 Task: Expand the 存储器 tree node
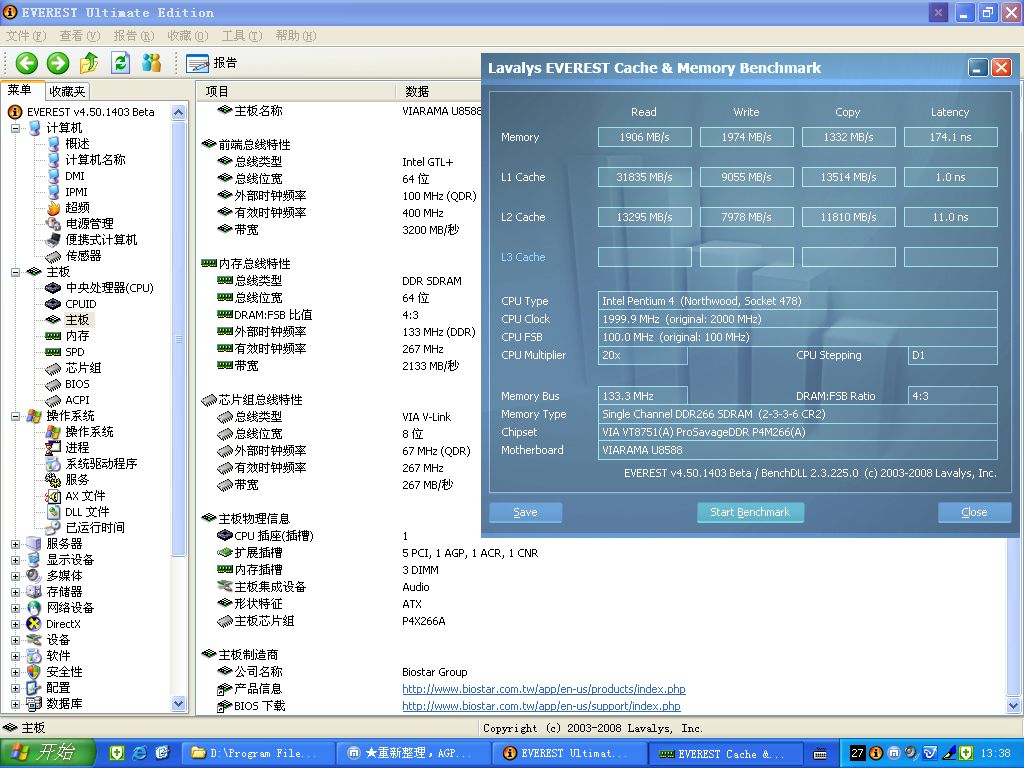pos(15,592)
